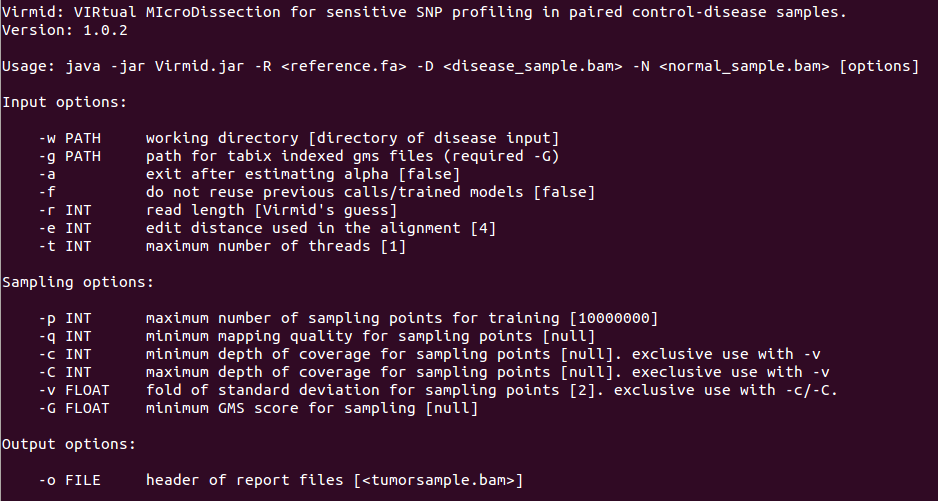
Task: Click the -r INT read length option
Action: tap(218, 210)
